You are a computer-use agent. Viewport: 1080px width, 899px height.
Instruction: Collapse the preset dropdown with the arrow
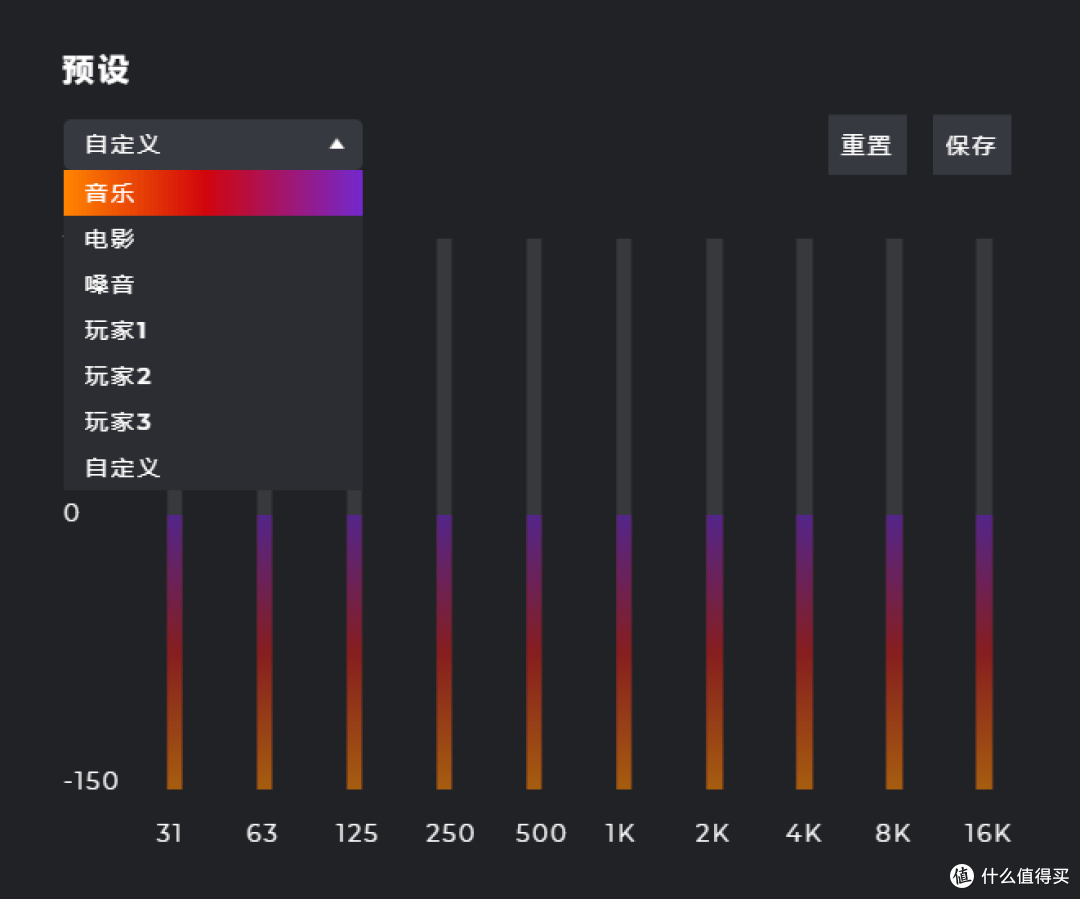point(338,144)
